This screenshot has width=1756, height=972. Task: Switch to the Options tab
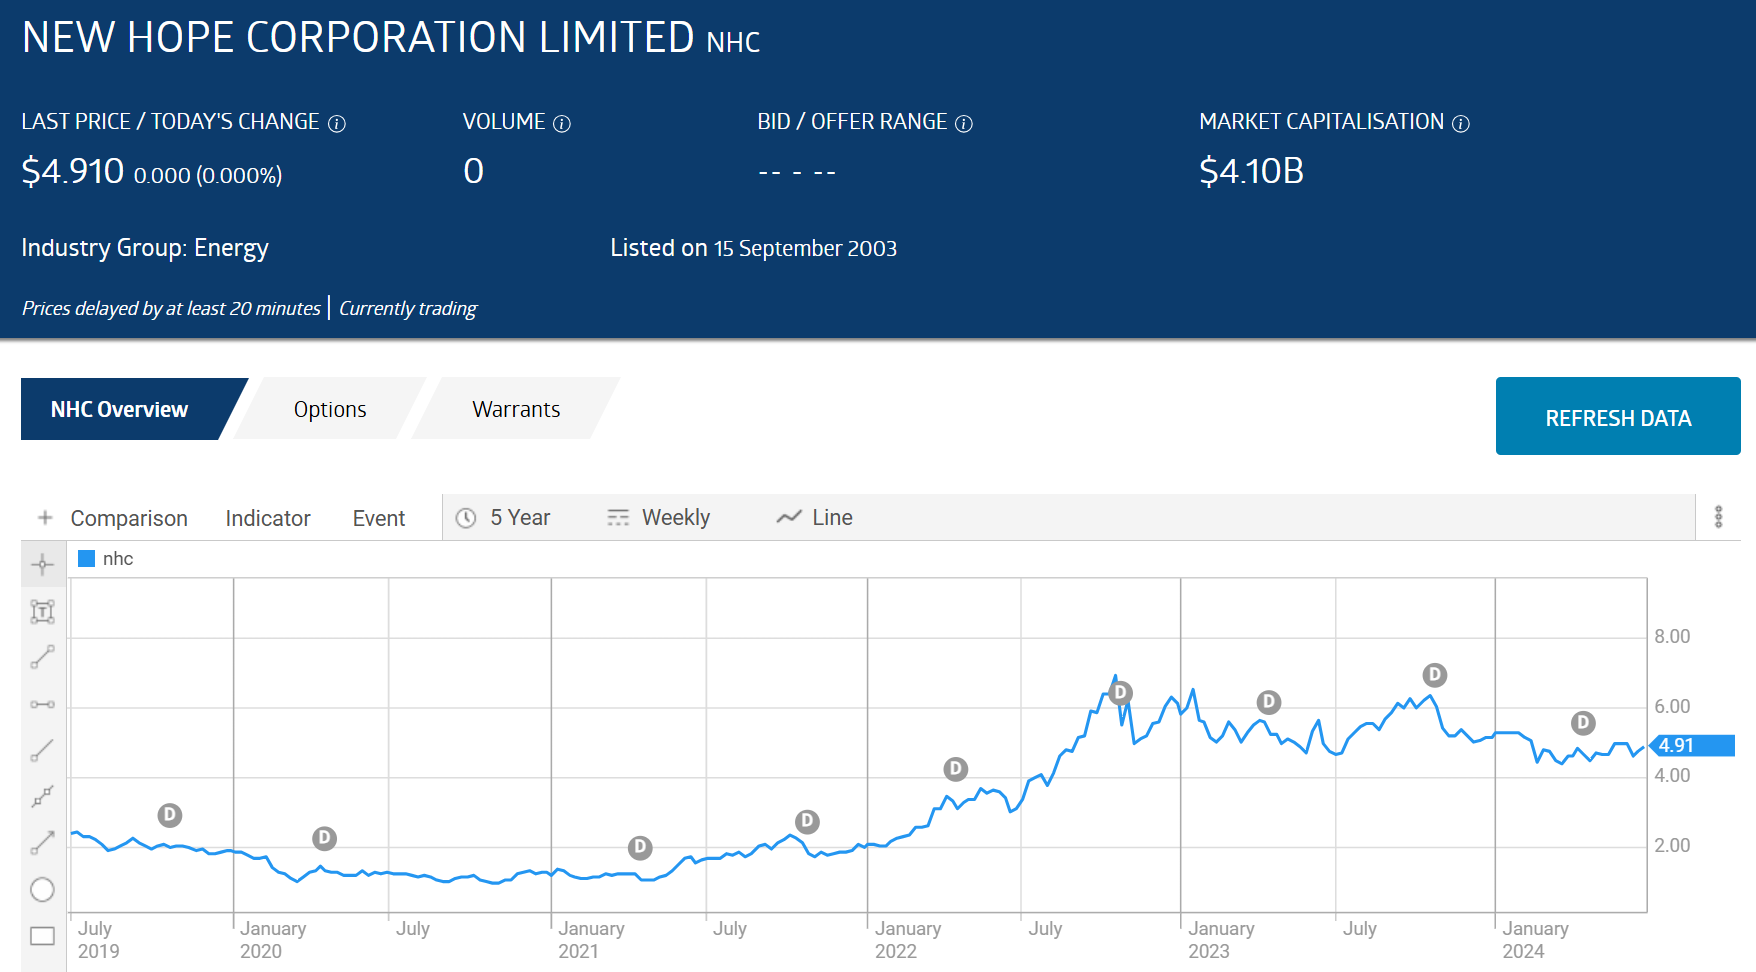click(x=330, y=409)
